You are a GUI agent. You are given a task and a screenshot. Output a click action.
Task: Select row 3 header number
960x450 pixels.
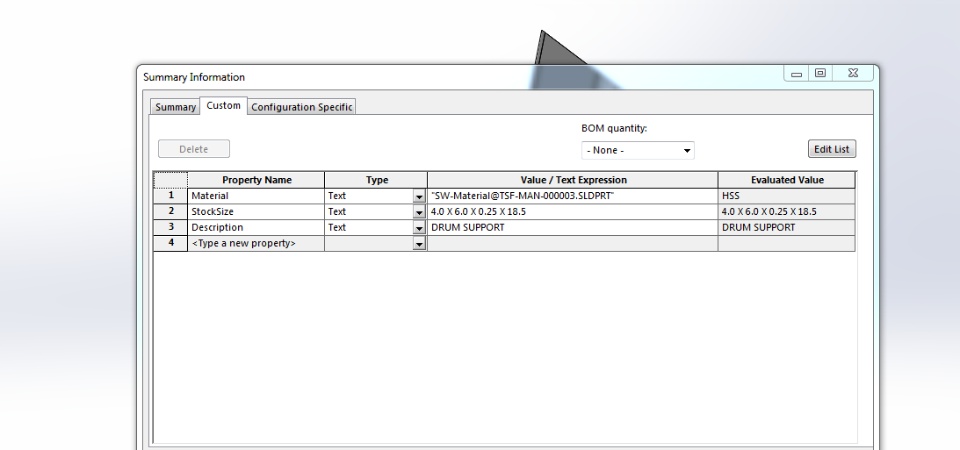[171, 227]
